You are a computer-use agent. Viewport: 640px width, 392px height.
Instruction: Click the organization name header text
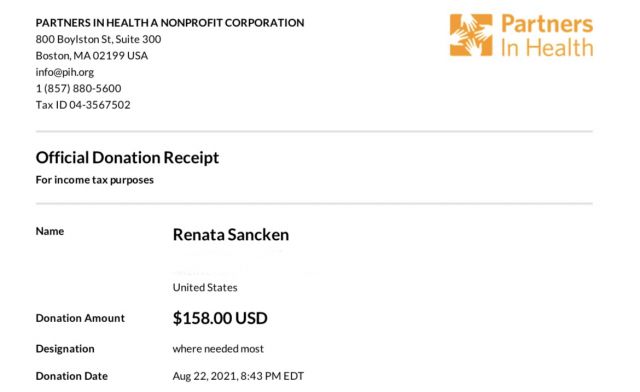coord(170,23)
